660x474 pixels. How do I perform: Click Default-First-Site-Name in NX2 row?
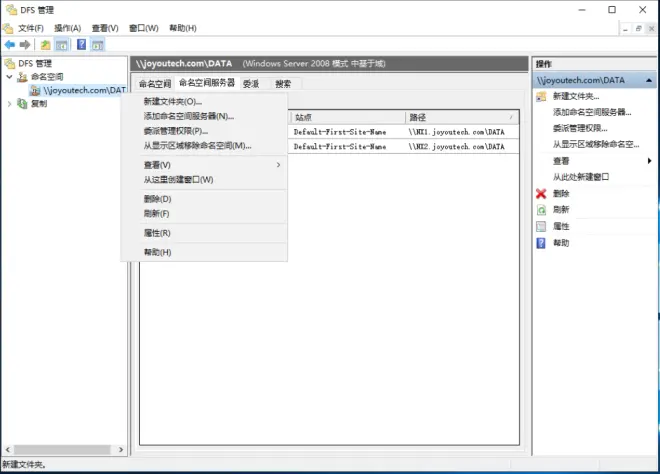340,146
